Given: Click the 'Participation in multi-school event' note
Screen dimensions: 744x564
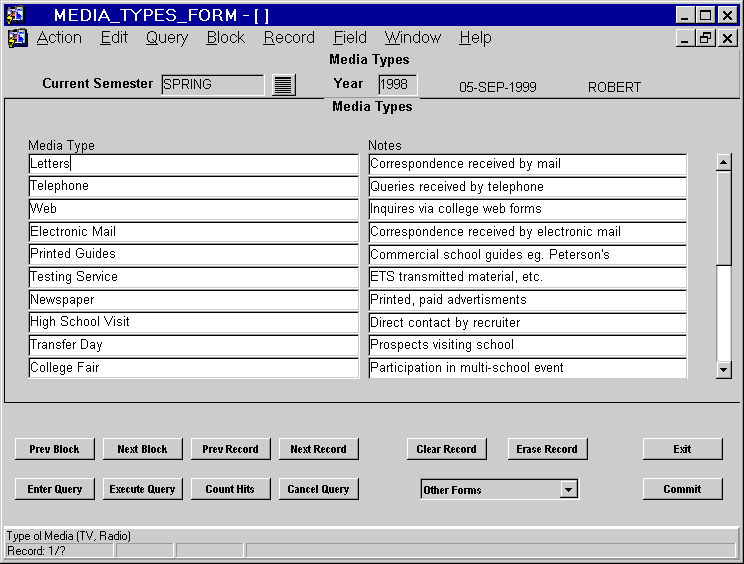Looking at the screenshot, I should click(x=528, y=368).
